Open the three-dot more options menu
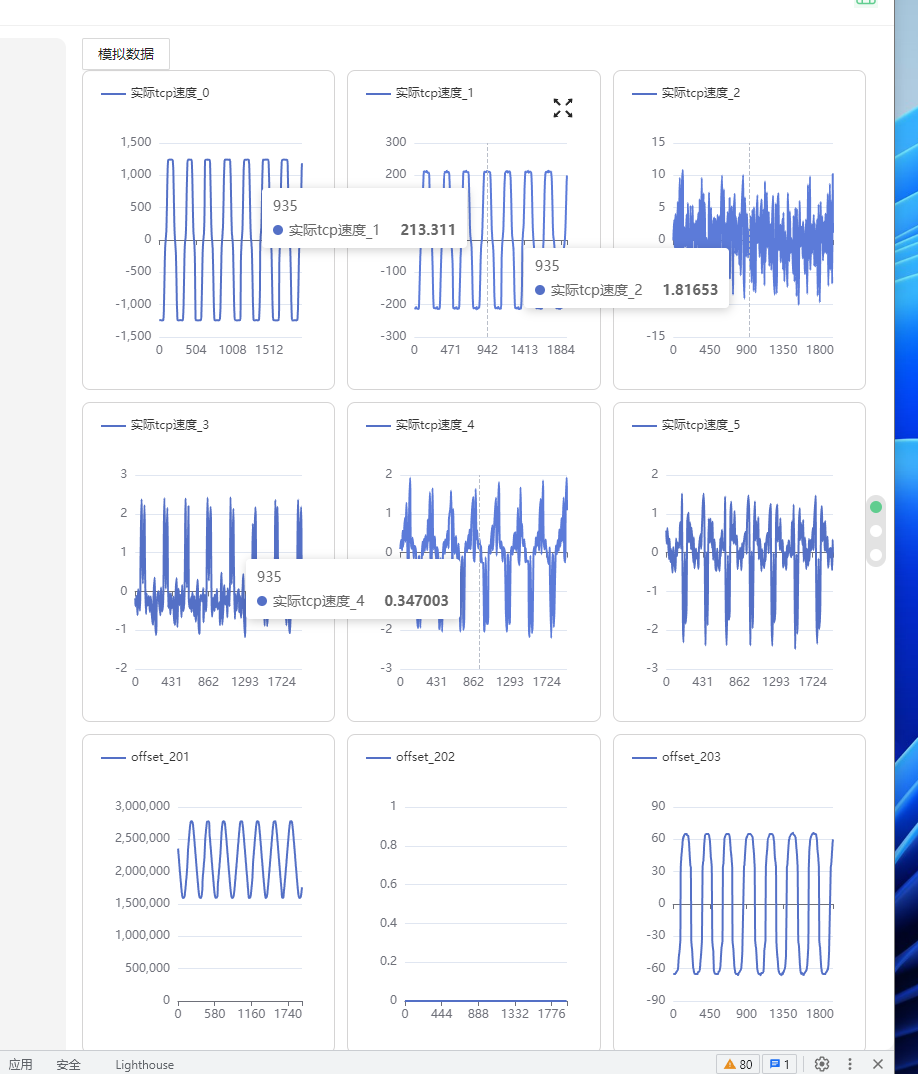The image size is (918, 1074). tap(851, 1064)
